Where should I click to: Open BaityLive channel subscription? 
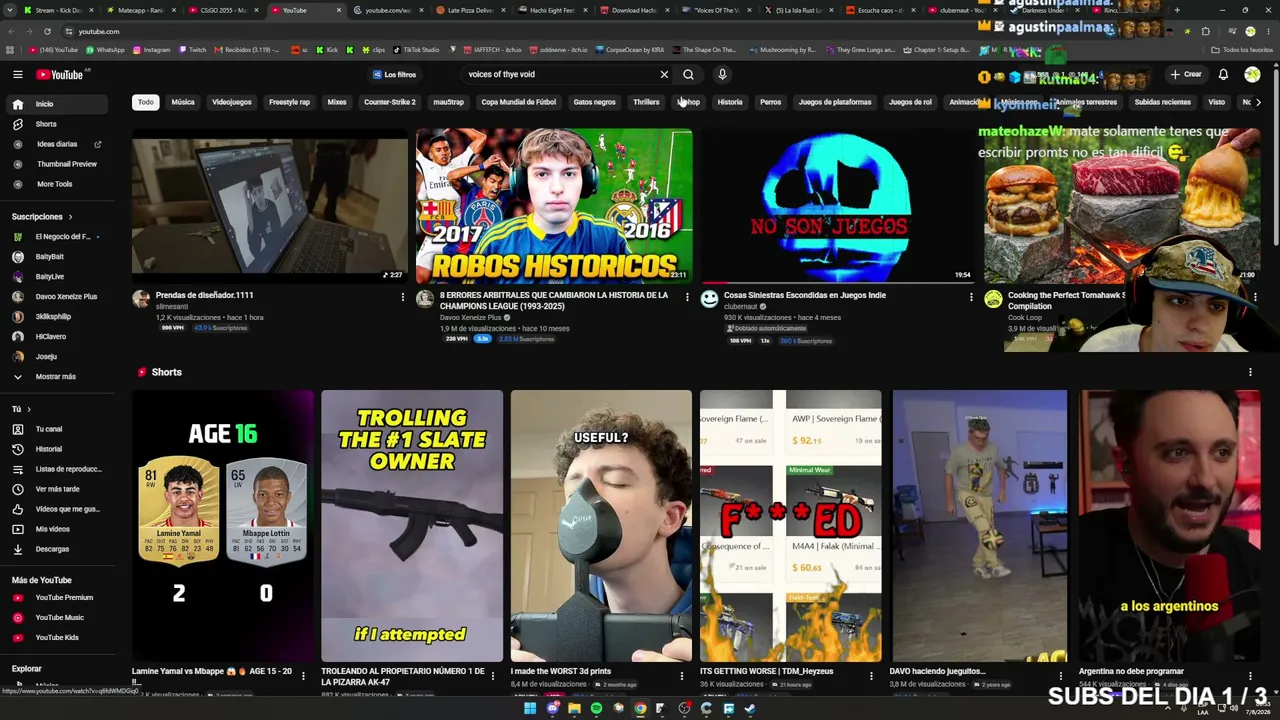tap(57, 277)
